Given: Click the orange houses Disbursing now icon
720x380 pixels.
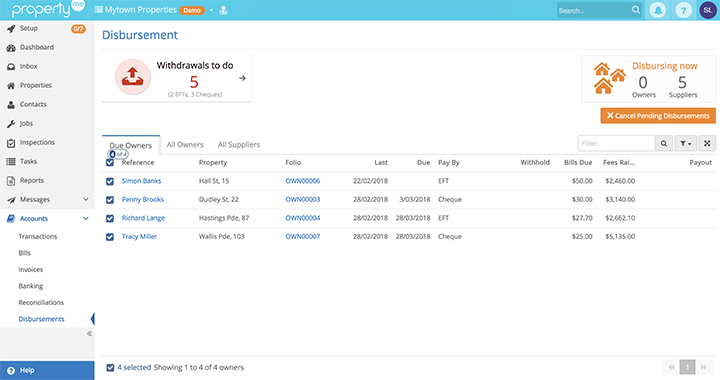Looking at the screenshot, I should tap(609, 78).
